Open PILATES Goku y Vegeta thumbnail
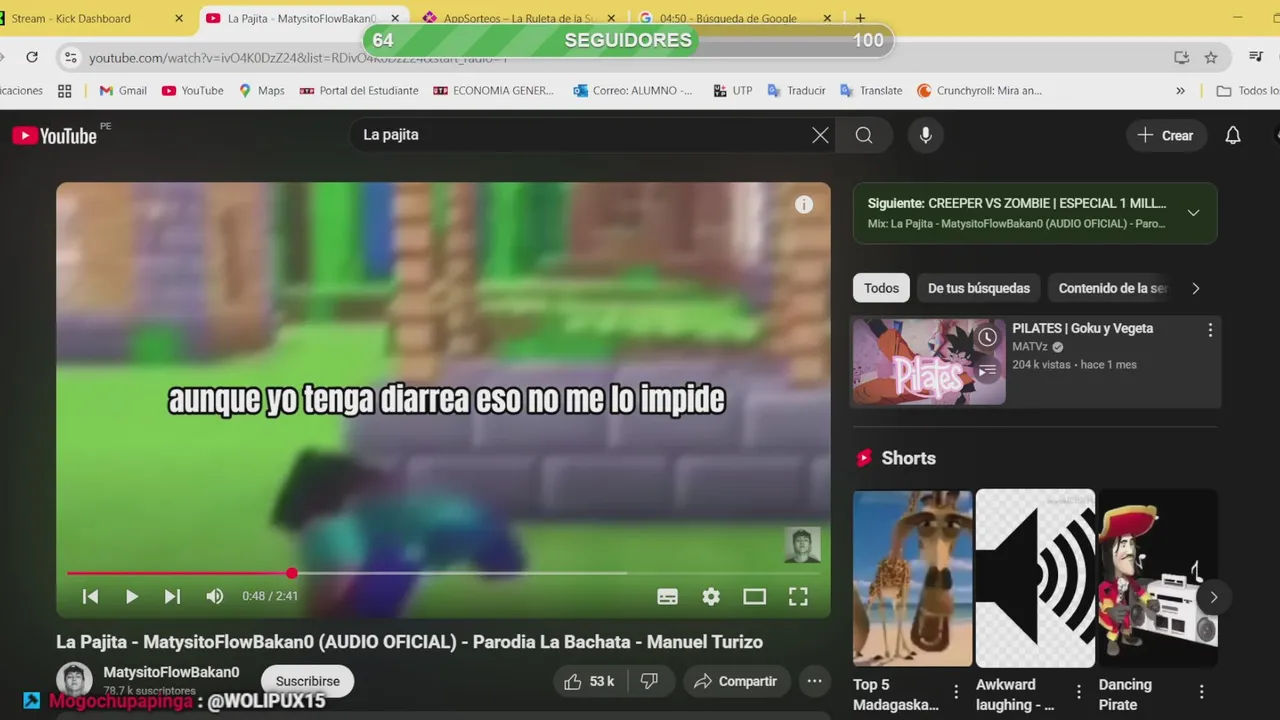 click(929, 362)
